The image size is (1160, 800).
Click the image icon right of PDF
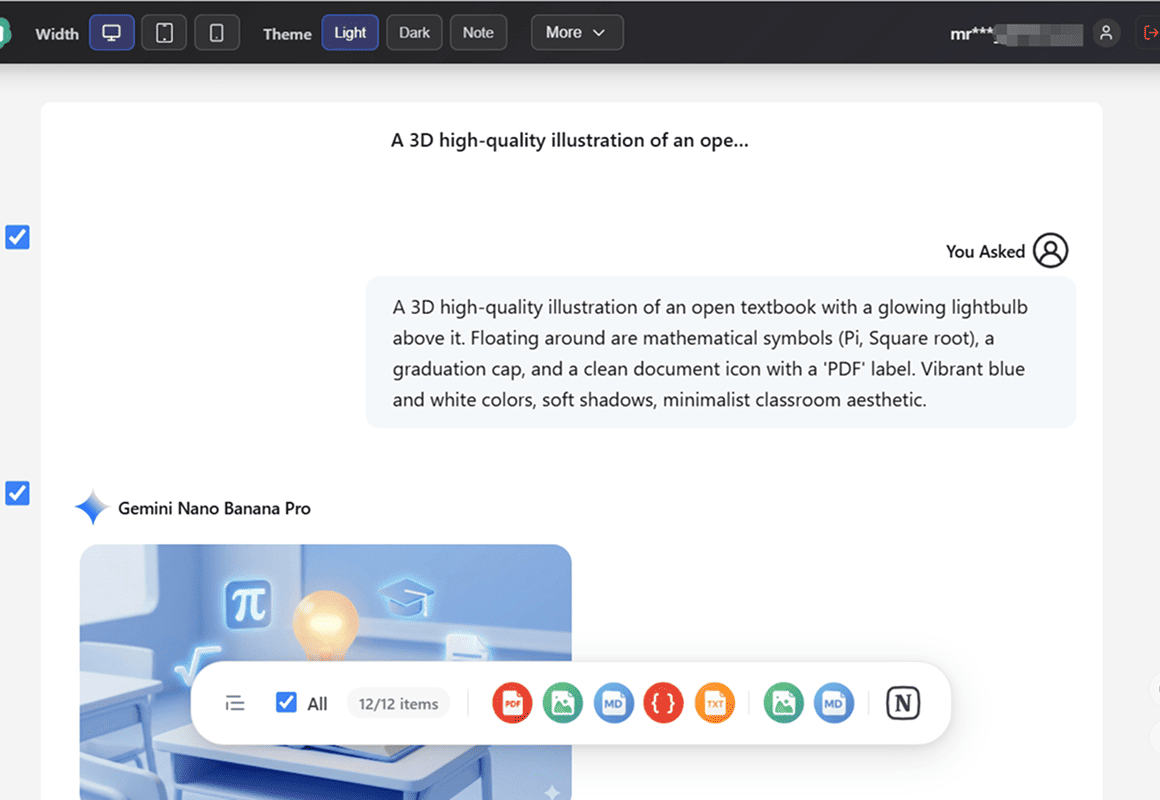[563, 703]
